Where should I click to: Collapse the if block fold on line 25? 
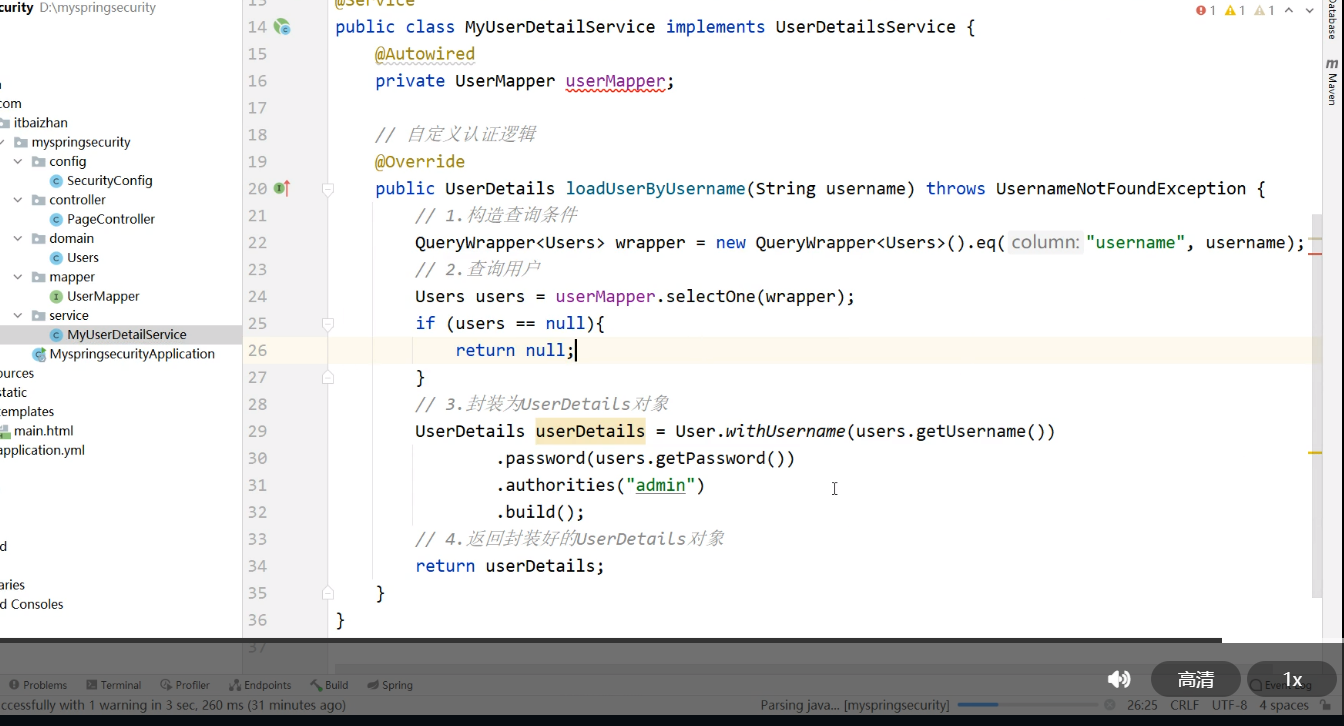tap(327, 323)
